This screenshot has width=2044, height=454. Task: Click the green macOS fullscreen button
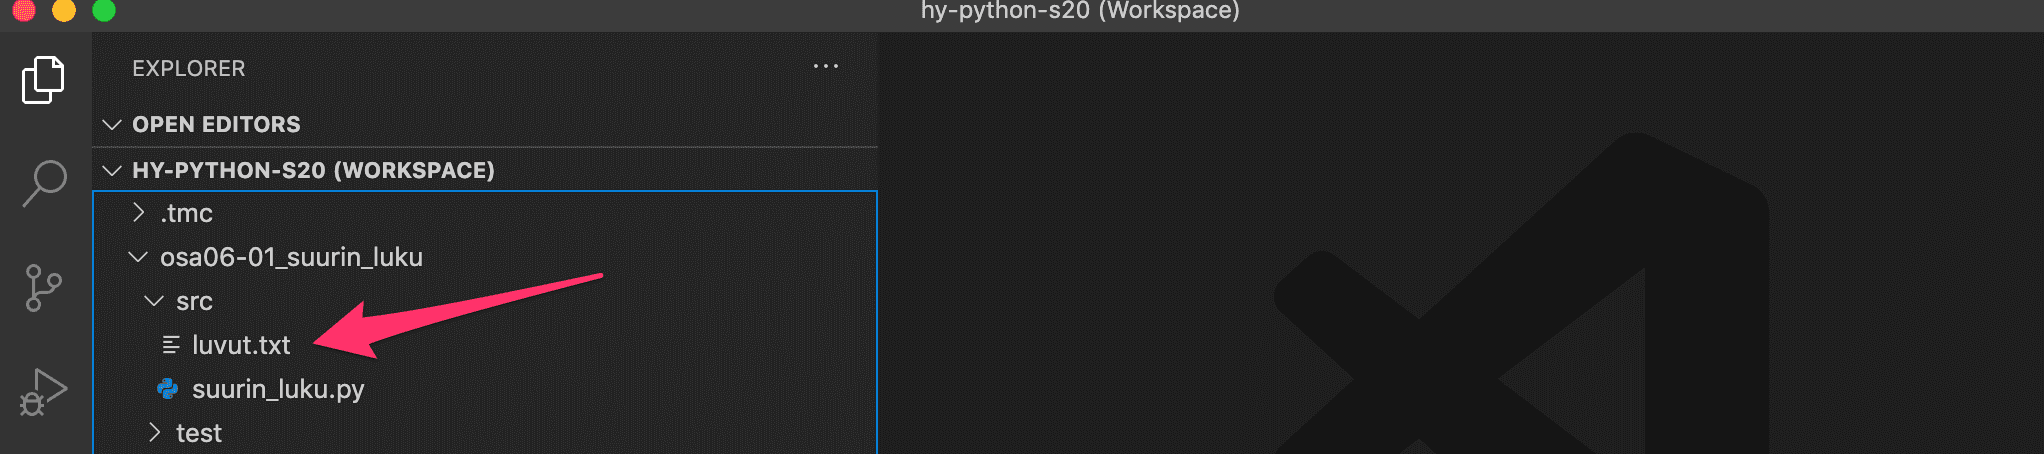[103, 10]
